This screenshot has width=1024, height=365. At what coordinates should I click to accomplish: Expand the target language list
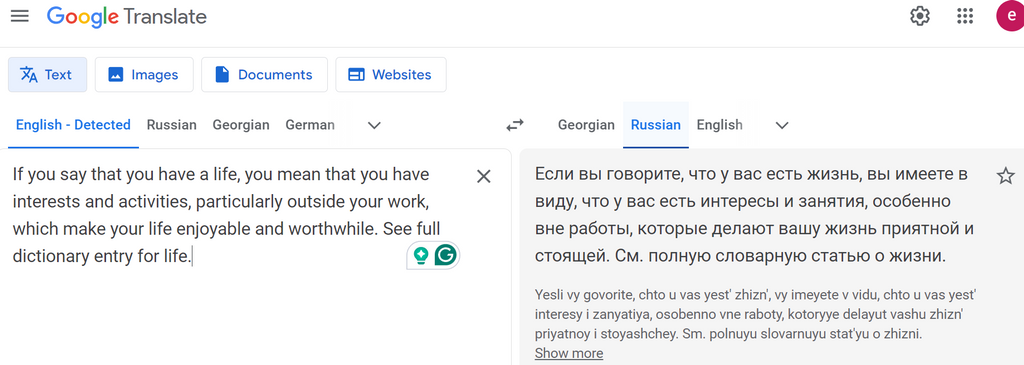(x=782, y=125)
